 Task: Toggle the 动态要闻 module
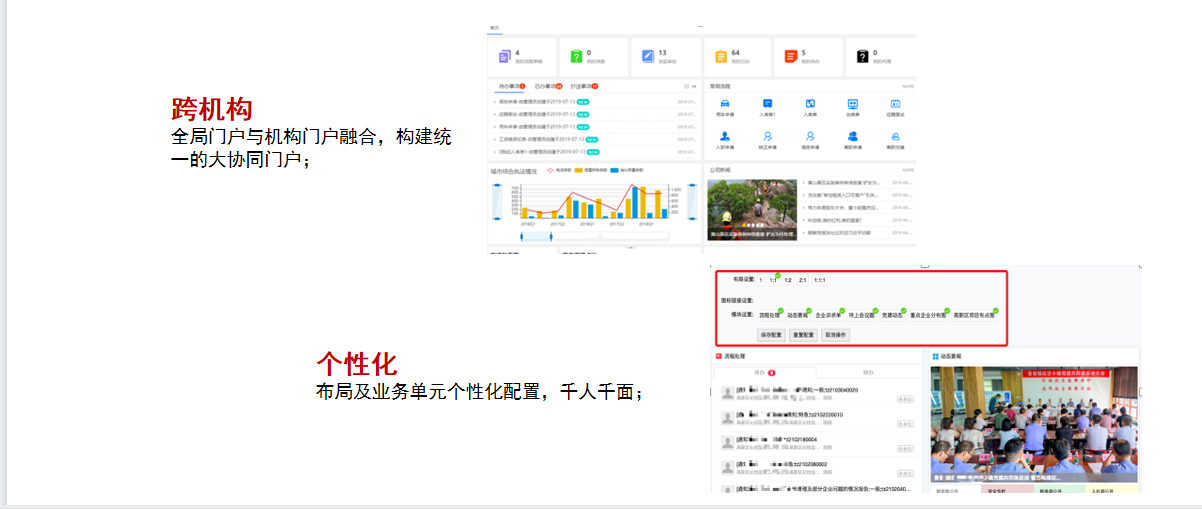point(800,315)
